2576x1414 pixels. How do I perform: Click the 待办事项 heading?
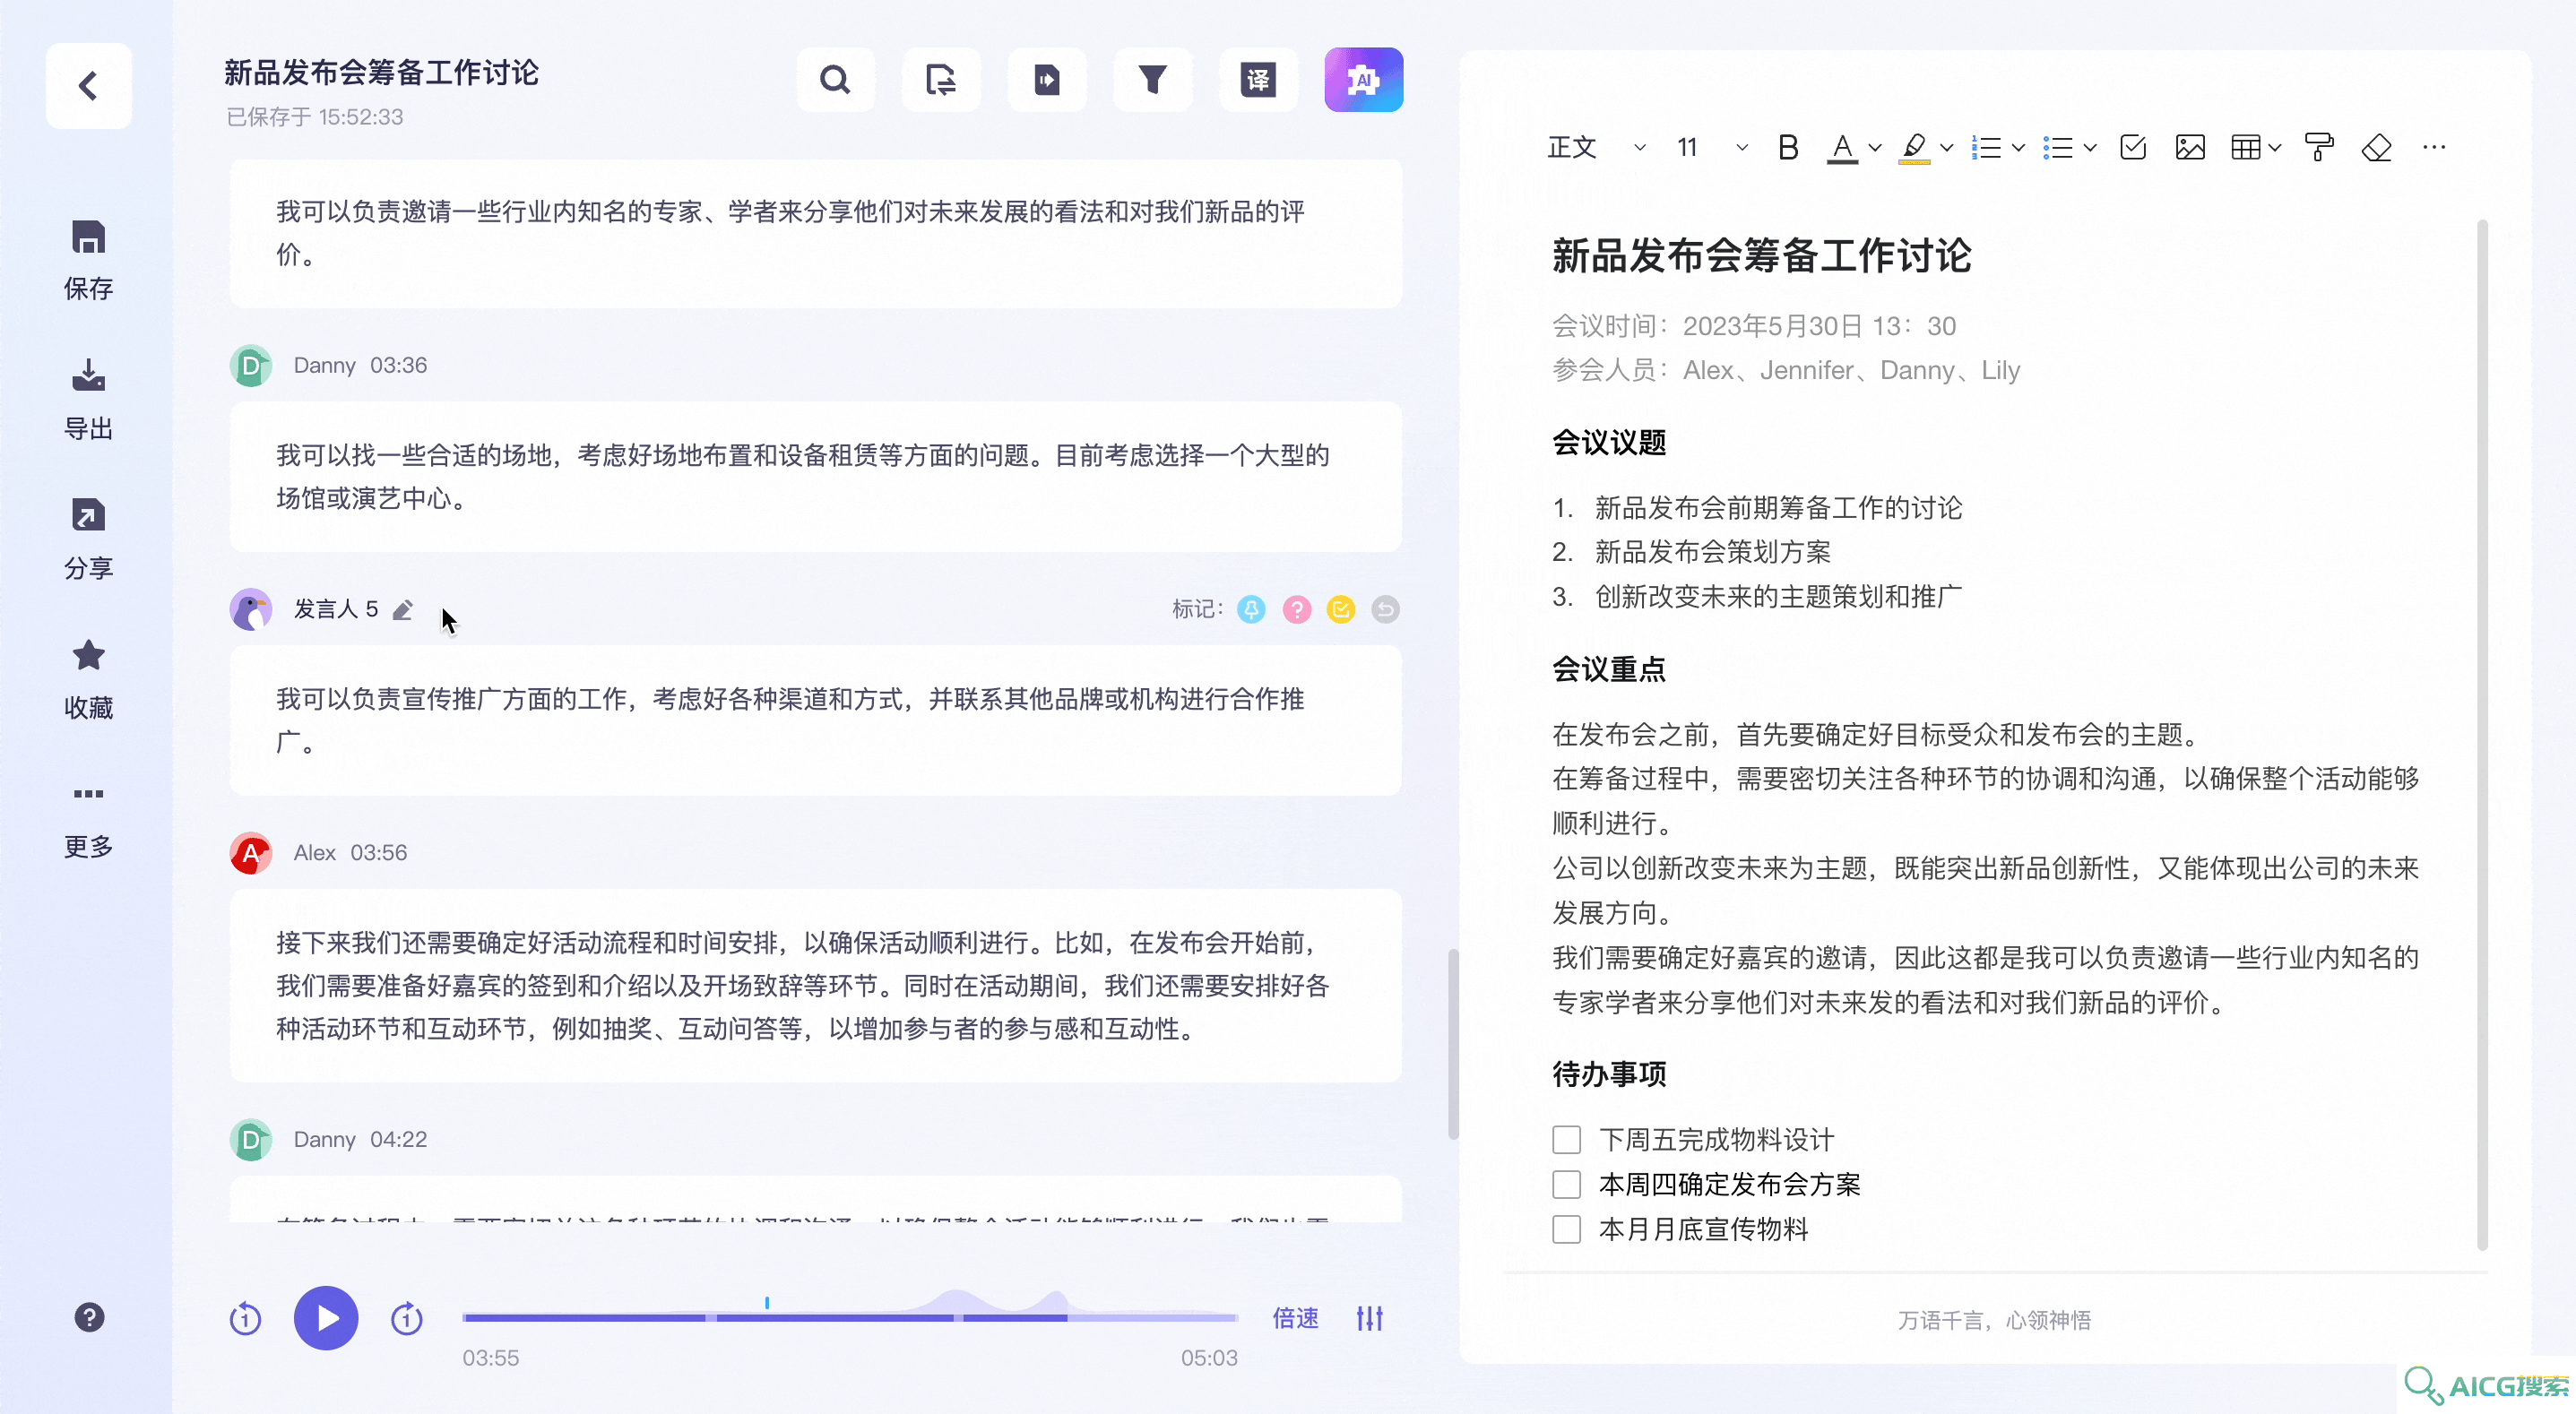(1608, 1074)
